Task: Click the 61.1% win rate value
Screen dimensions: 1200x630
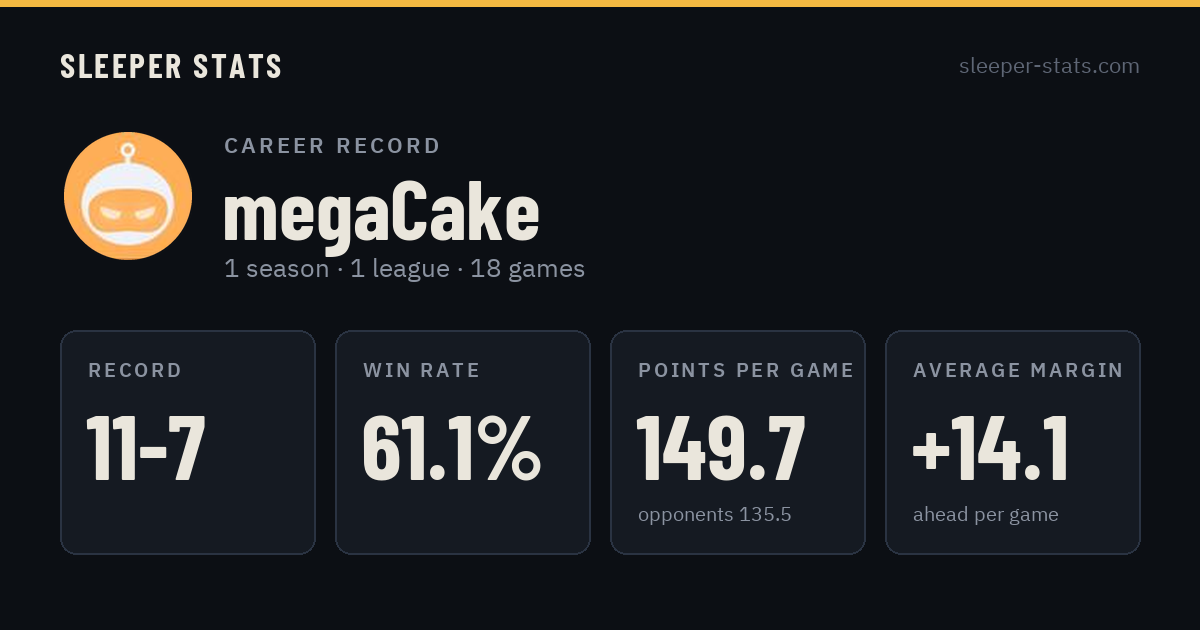Action: 452,448
